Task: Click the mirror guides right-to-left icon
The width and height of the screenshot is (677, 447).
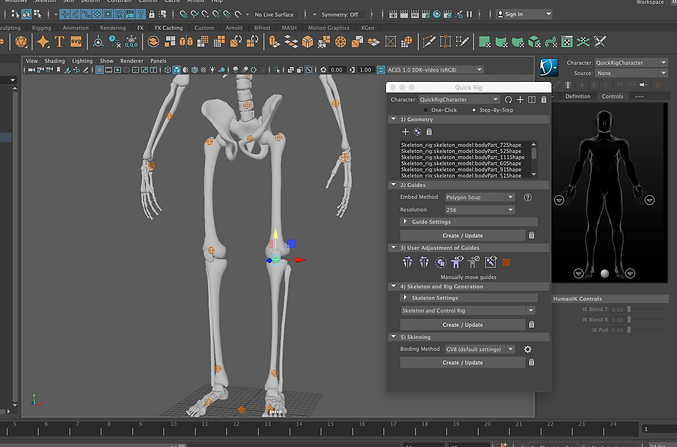Action: (x=424, y=262)
